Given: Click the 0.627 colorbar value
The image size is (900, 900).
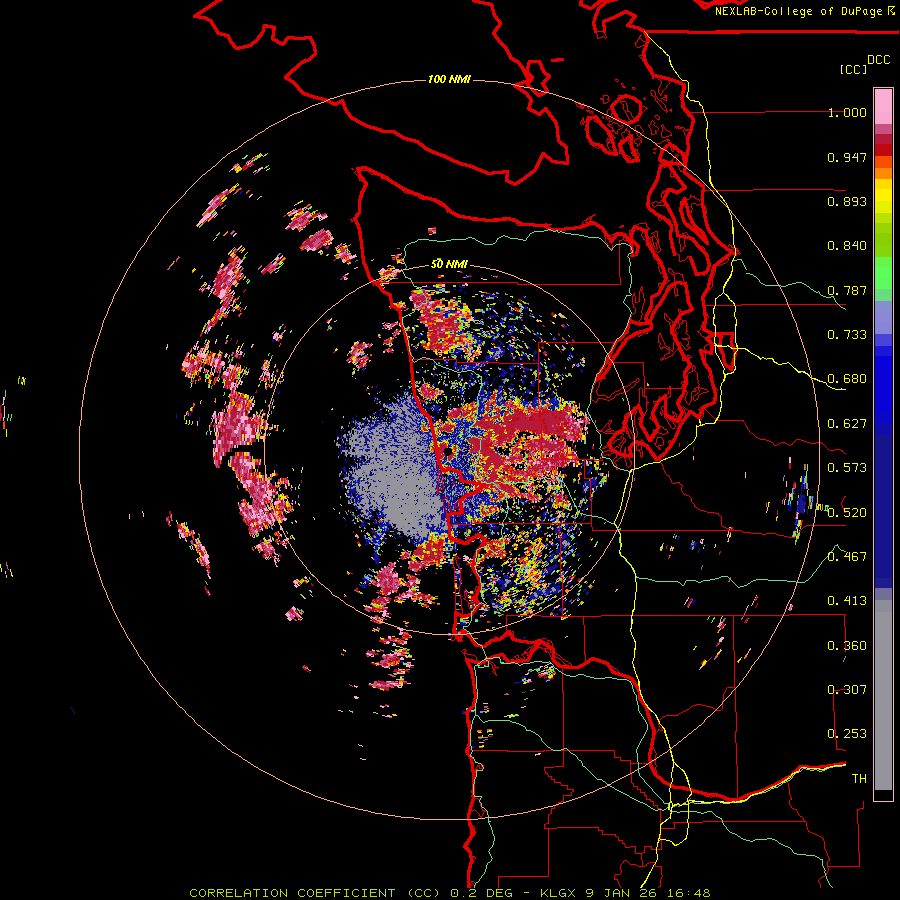Looking at the screenshot, I should pos(847,424).
